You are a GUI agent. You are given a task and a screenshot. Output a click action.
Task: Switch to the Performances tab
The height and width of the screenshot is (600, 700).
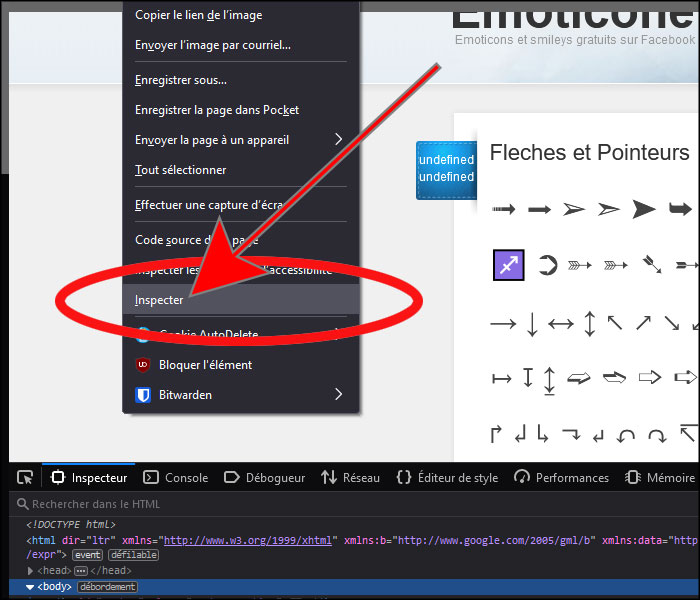(x=561, y=478)
